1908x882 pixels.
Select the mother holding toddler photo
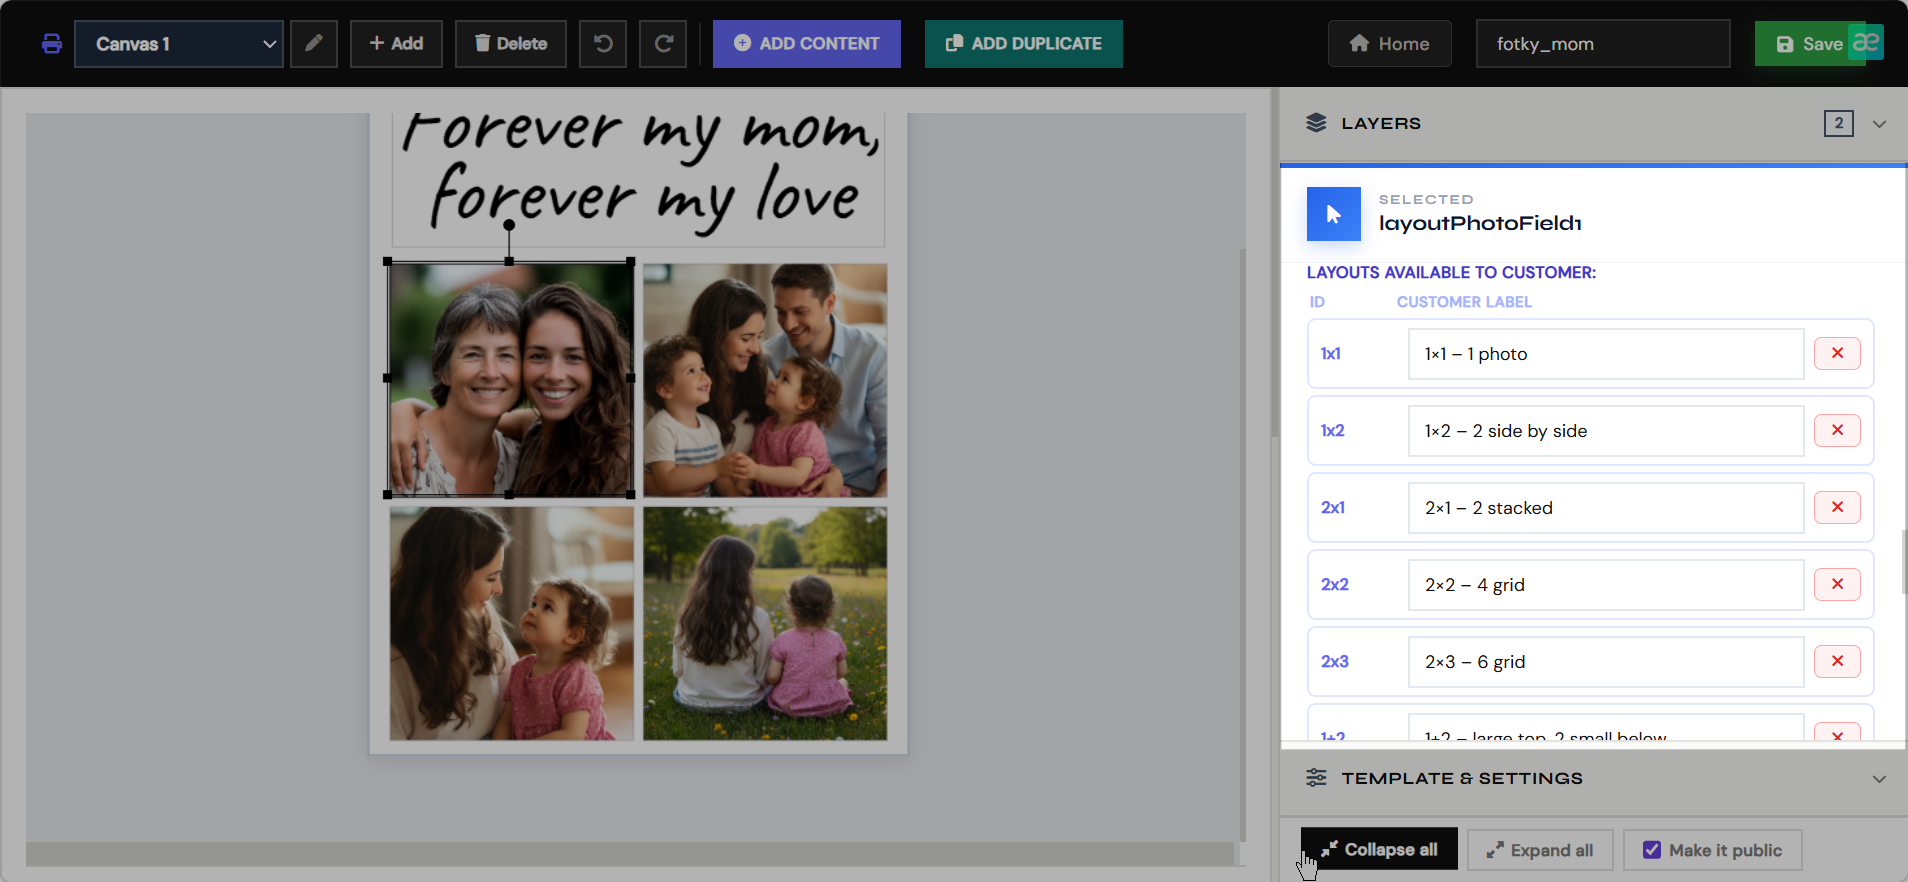click(512, 623)
